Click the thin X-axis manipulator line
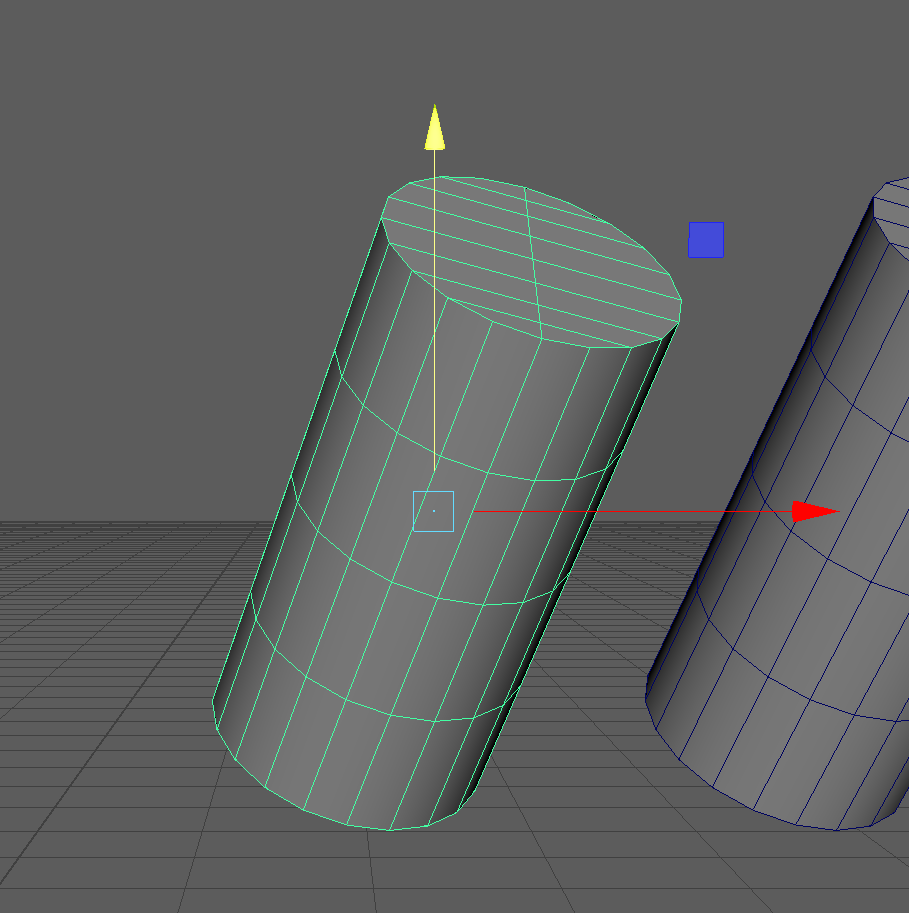 pyautogui.click(x=620, y=512)
